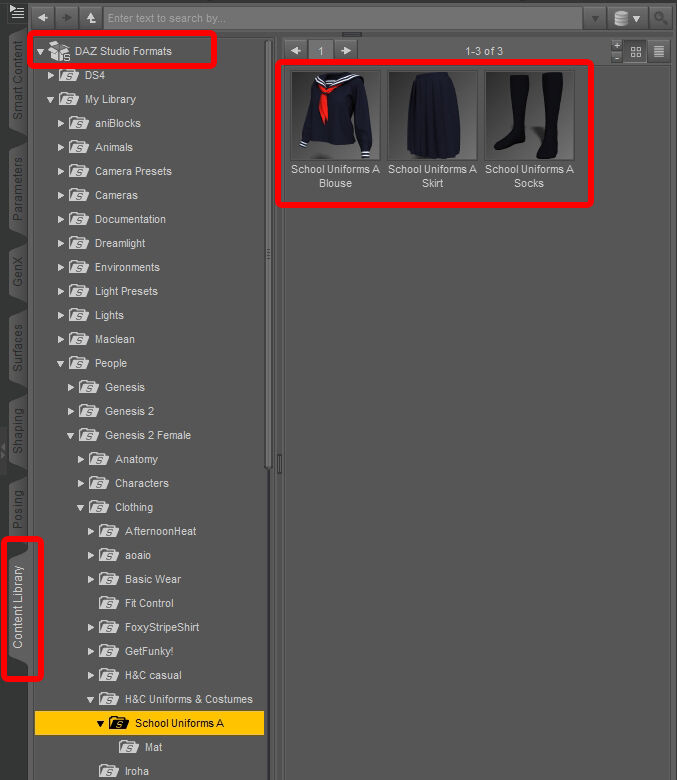Go to next results page
The height and width of the screenshot is (780, 677).
[x=346, y=51]
